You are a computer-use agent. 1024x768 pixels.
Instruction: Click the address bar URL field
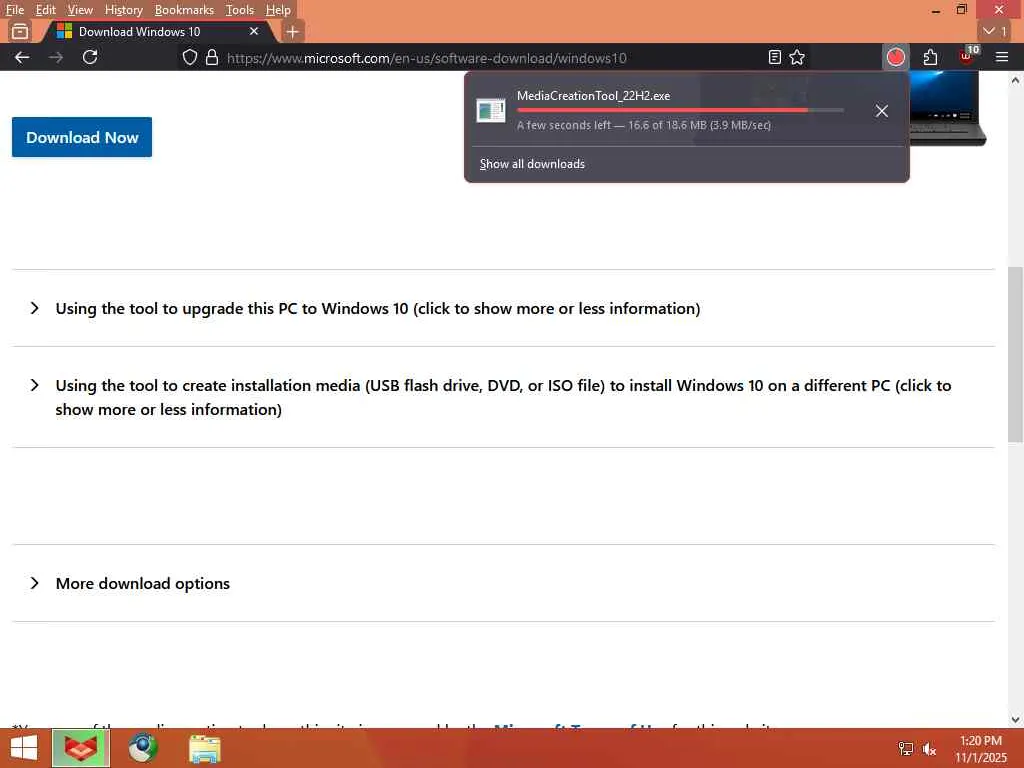(x=426, y=58)
